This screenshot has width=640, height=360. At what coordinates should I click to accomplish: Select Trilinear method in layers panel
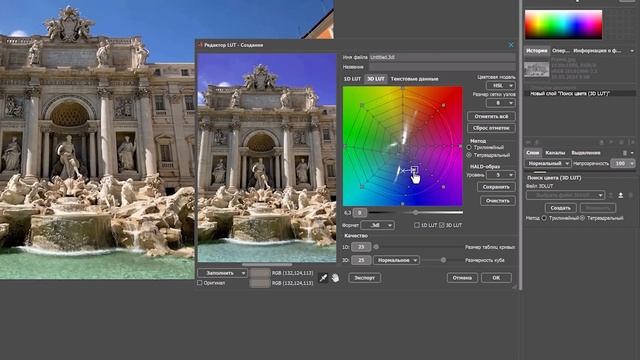click(544, 218)
